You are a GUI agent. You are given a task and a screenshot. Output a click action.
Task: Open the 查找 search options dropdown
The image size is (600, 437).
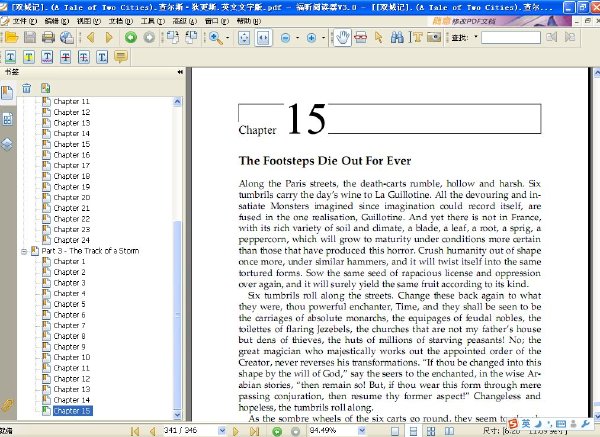476,37
